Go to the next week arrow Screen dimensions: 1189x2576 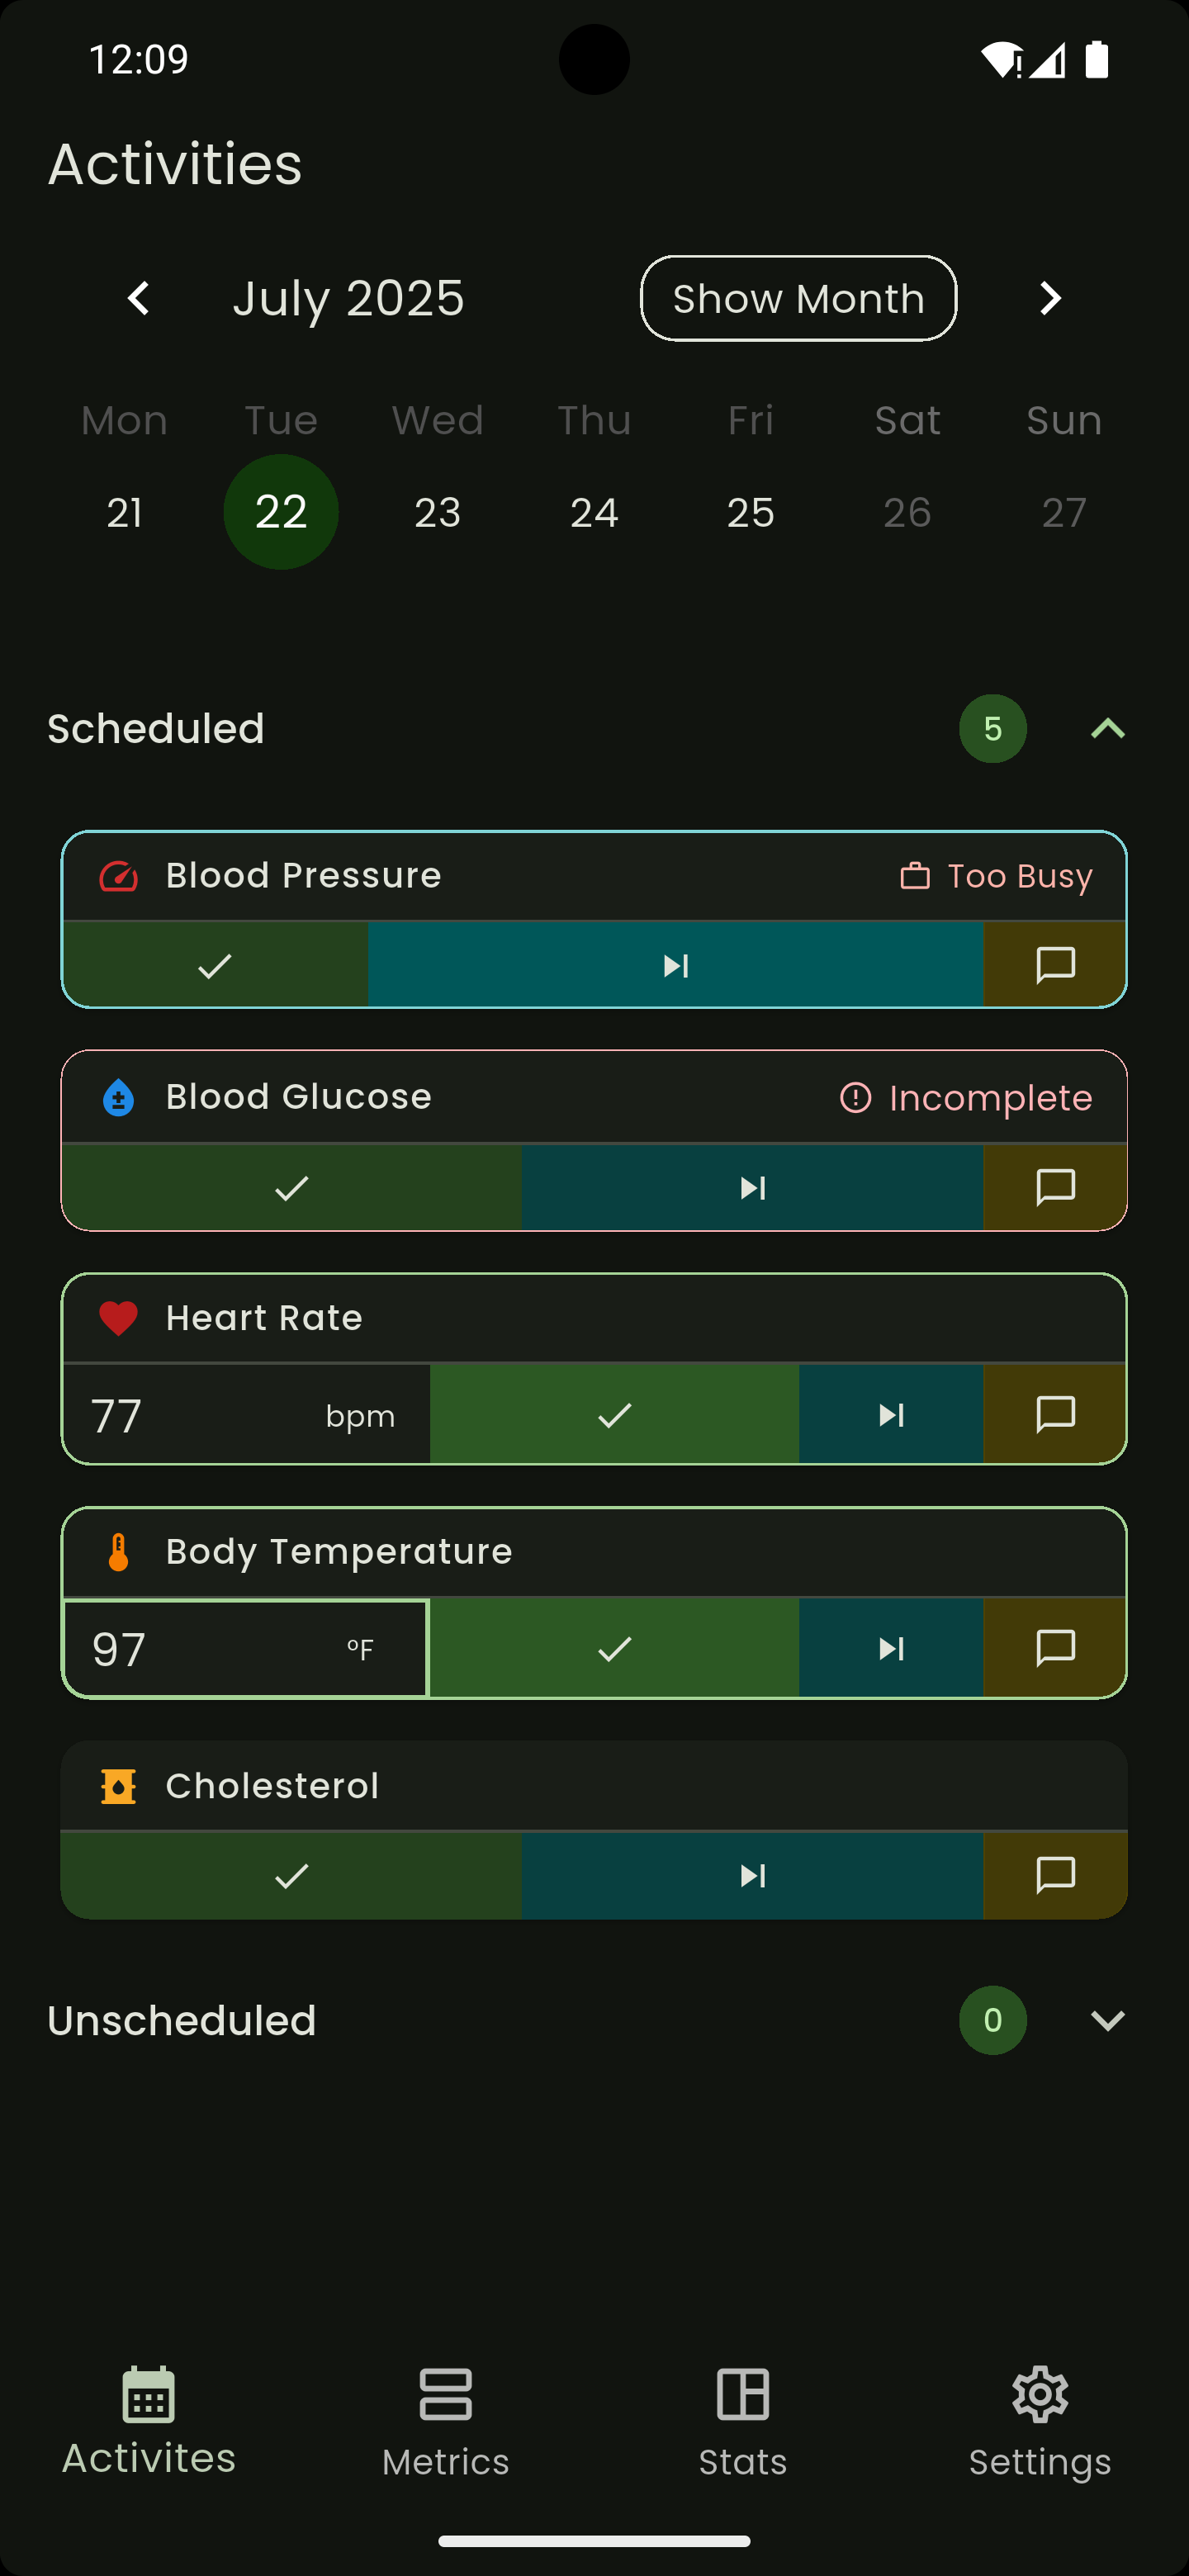(x=1049, y=298)
